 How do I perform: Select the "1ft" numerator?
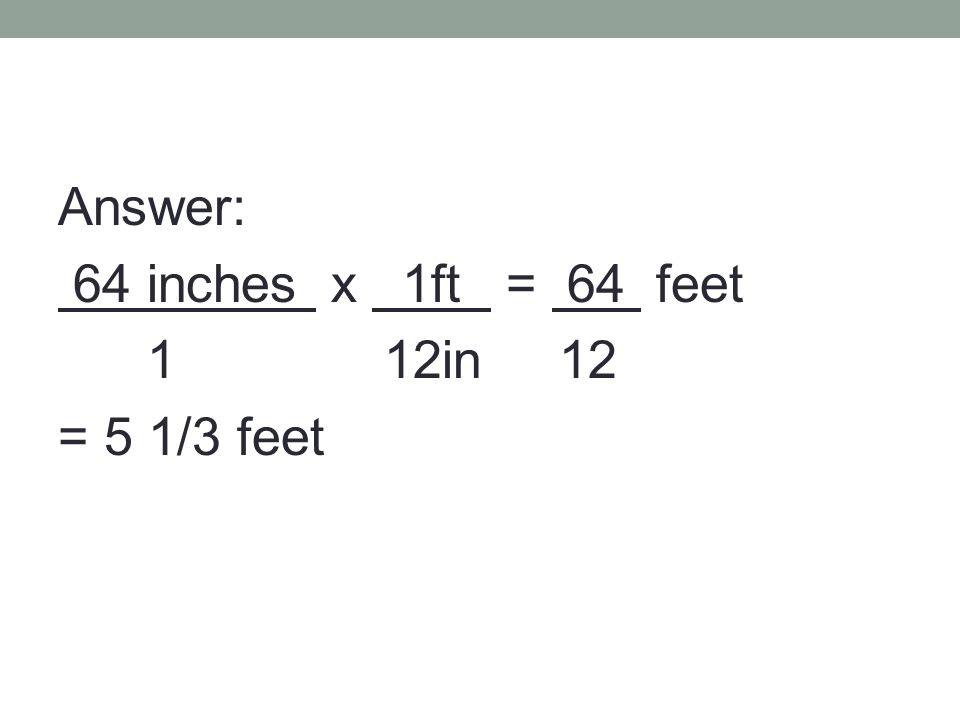(x=432, y=283)
